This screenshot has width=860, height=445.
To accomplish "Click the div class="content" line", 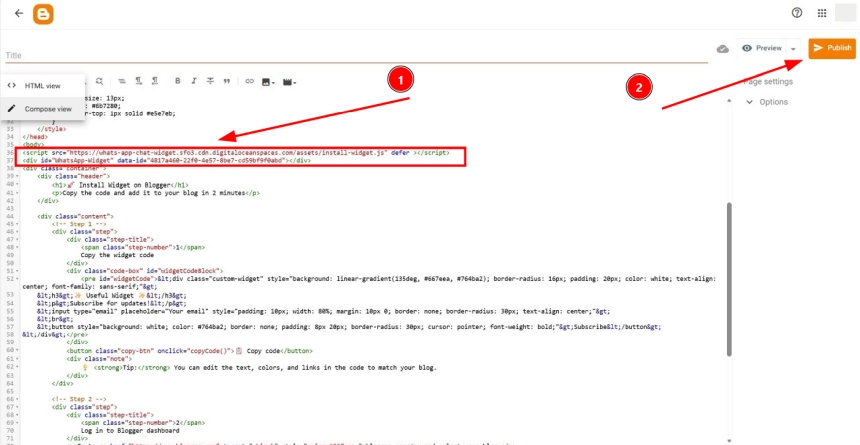I will (75, 216).
